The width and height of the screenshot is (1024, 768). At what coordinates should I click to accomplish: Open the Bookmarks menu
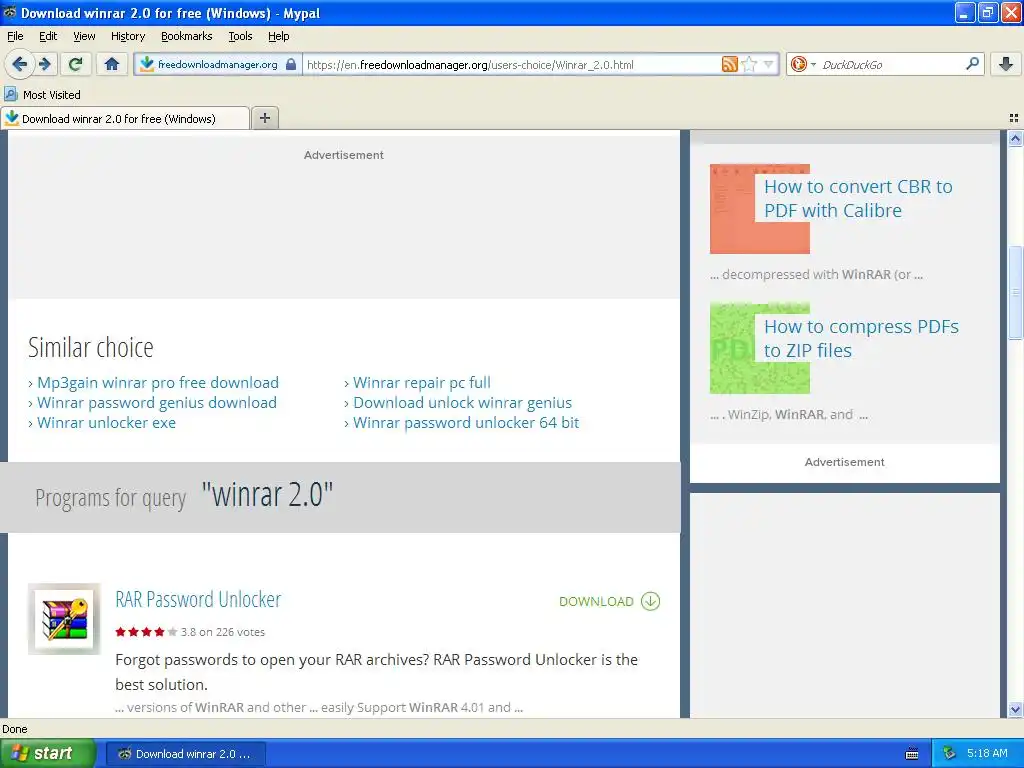[187, 36]
